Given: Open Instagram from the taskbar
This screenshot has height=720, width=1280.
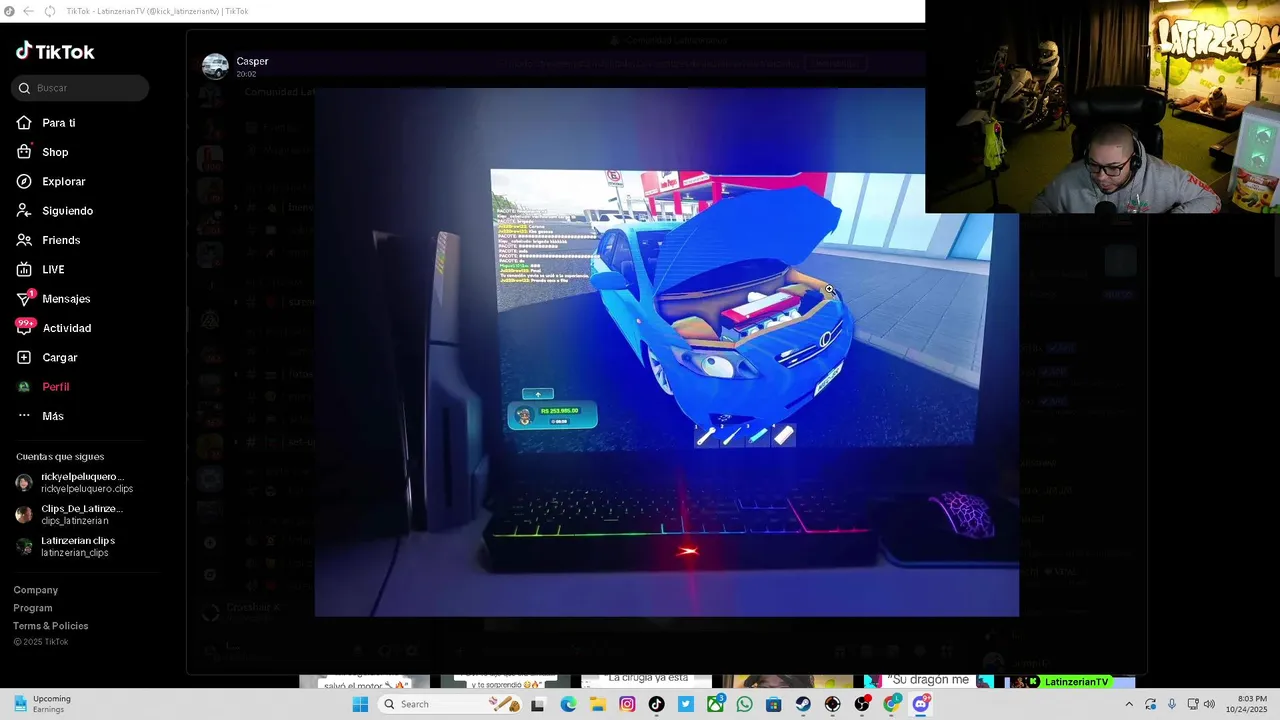Looking at the screenshot, I should coord(627,704).
